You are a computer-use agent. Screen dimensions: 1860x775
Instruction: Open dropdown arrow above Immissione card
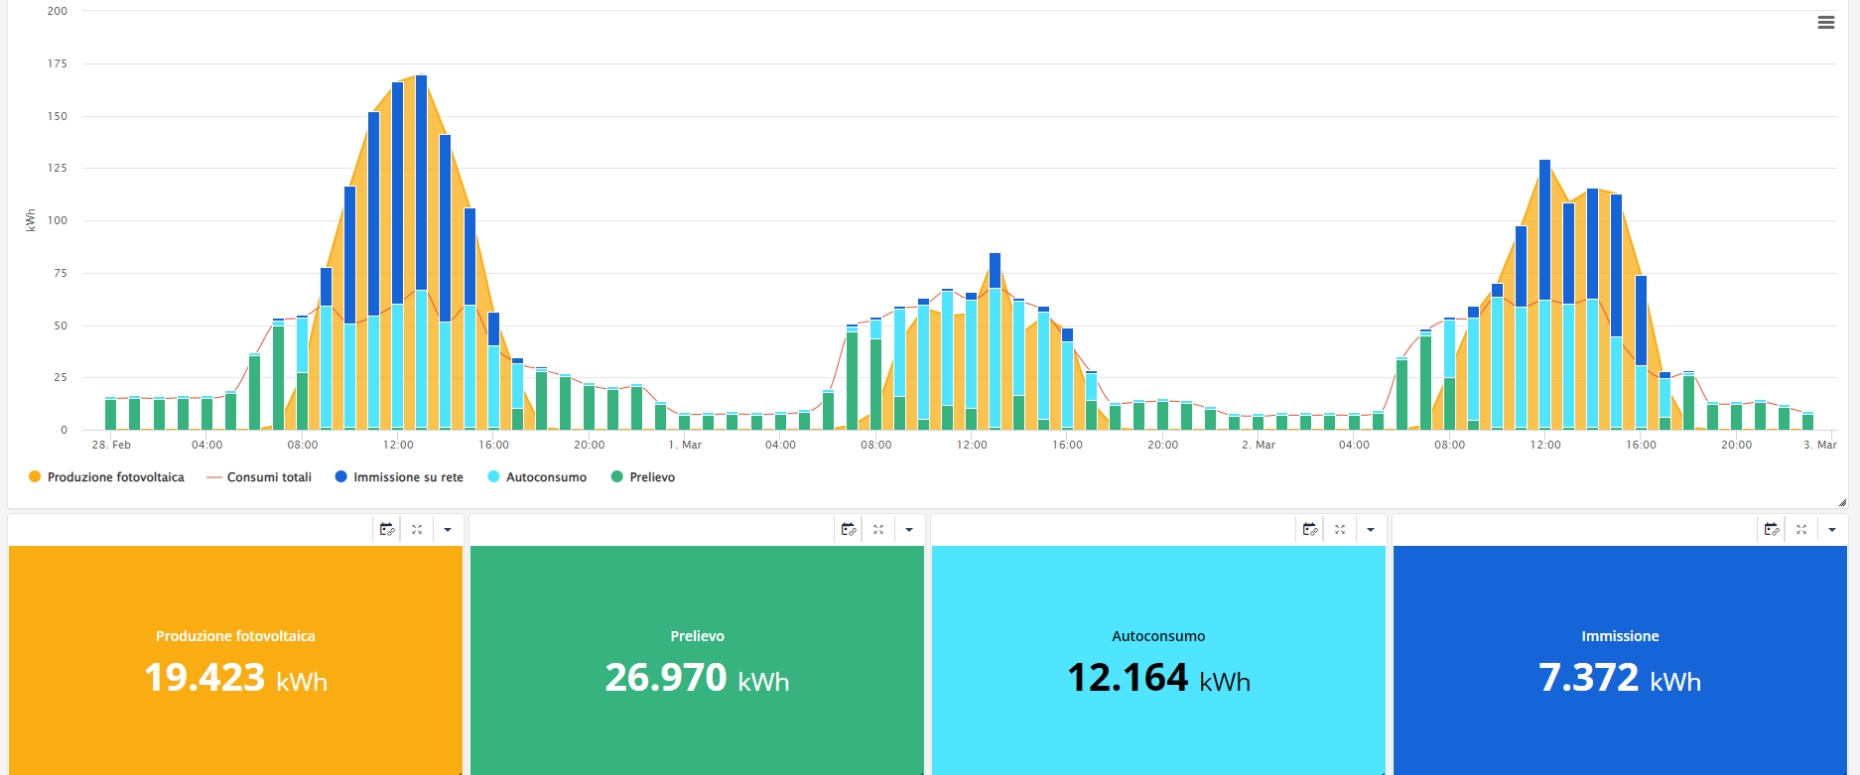tap(1832, 529)
